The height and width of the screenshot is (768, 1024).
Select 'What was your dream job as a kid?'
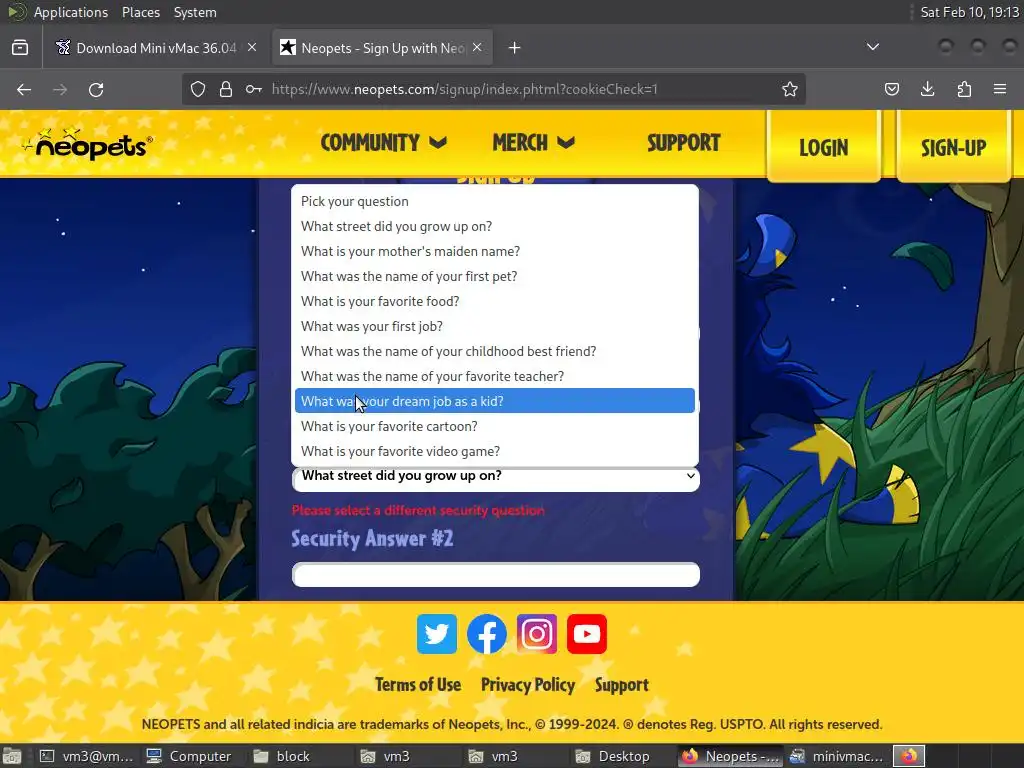494,401
